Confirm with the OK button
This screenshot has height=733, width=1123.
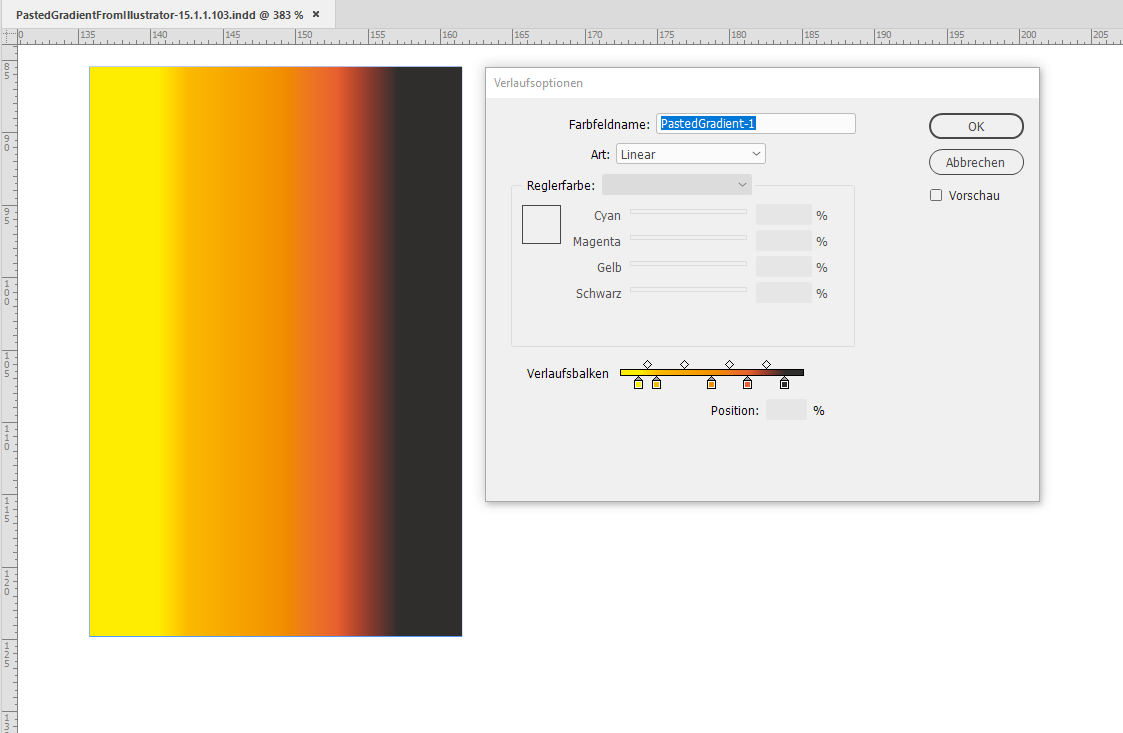tap(975, 126)
